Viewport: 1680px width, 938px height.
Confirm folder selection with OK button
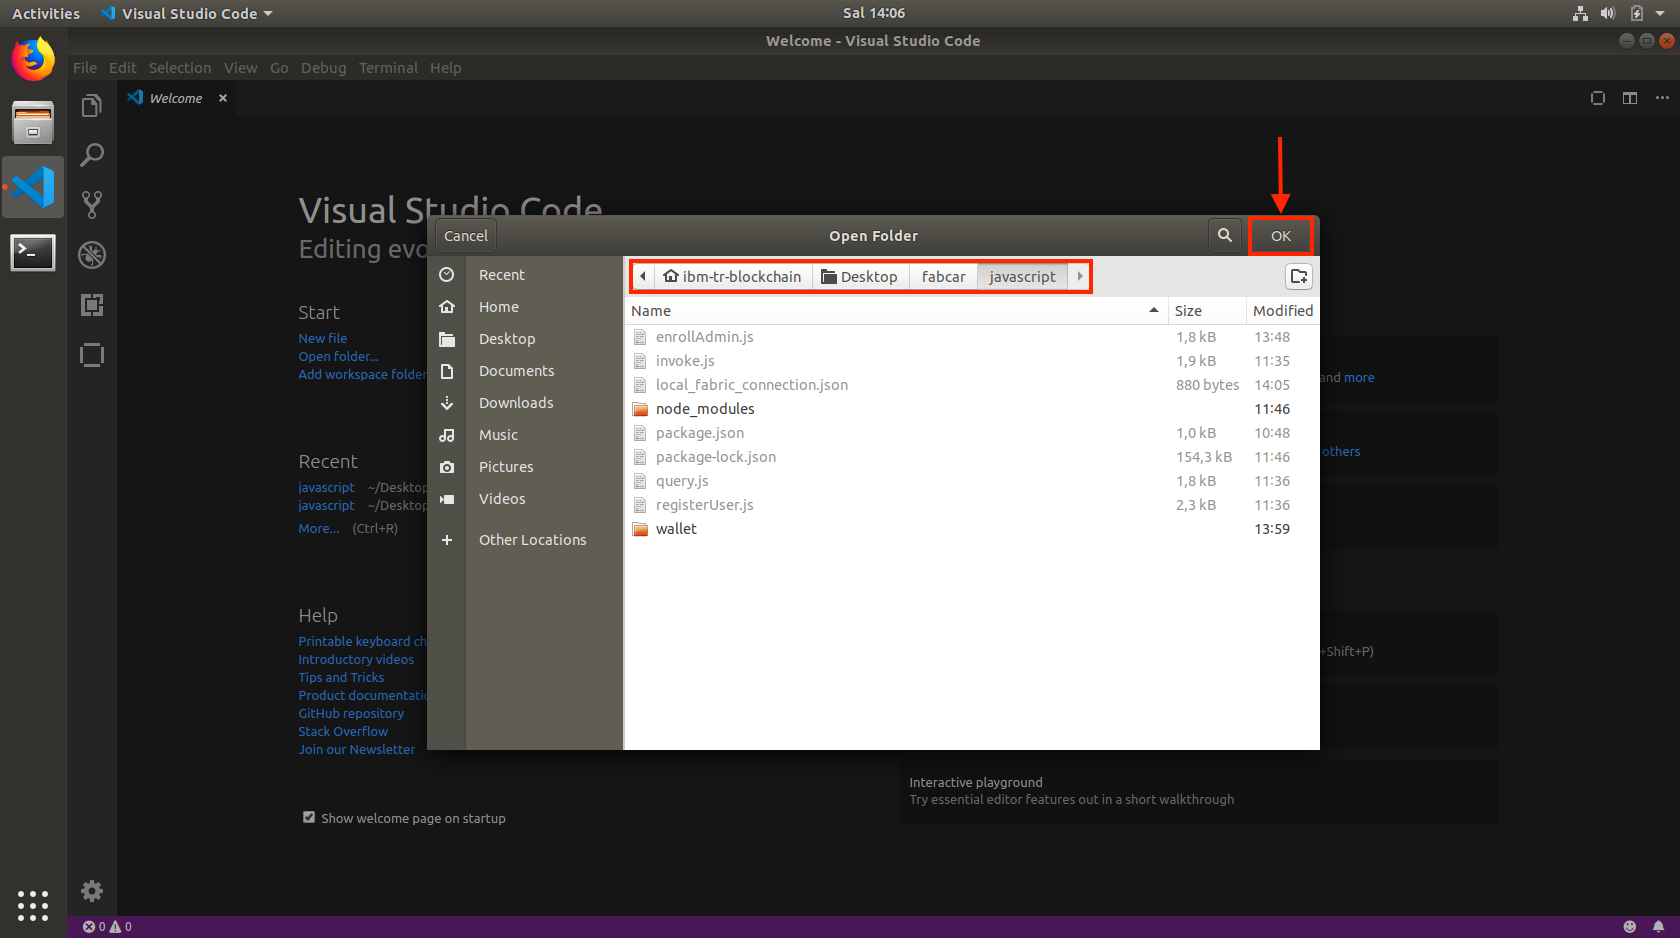coord(1281,236)
